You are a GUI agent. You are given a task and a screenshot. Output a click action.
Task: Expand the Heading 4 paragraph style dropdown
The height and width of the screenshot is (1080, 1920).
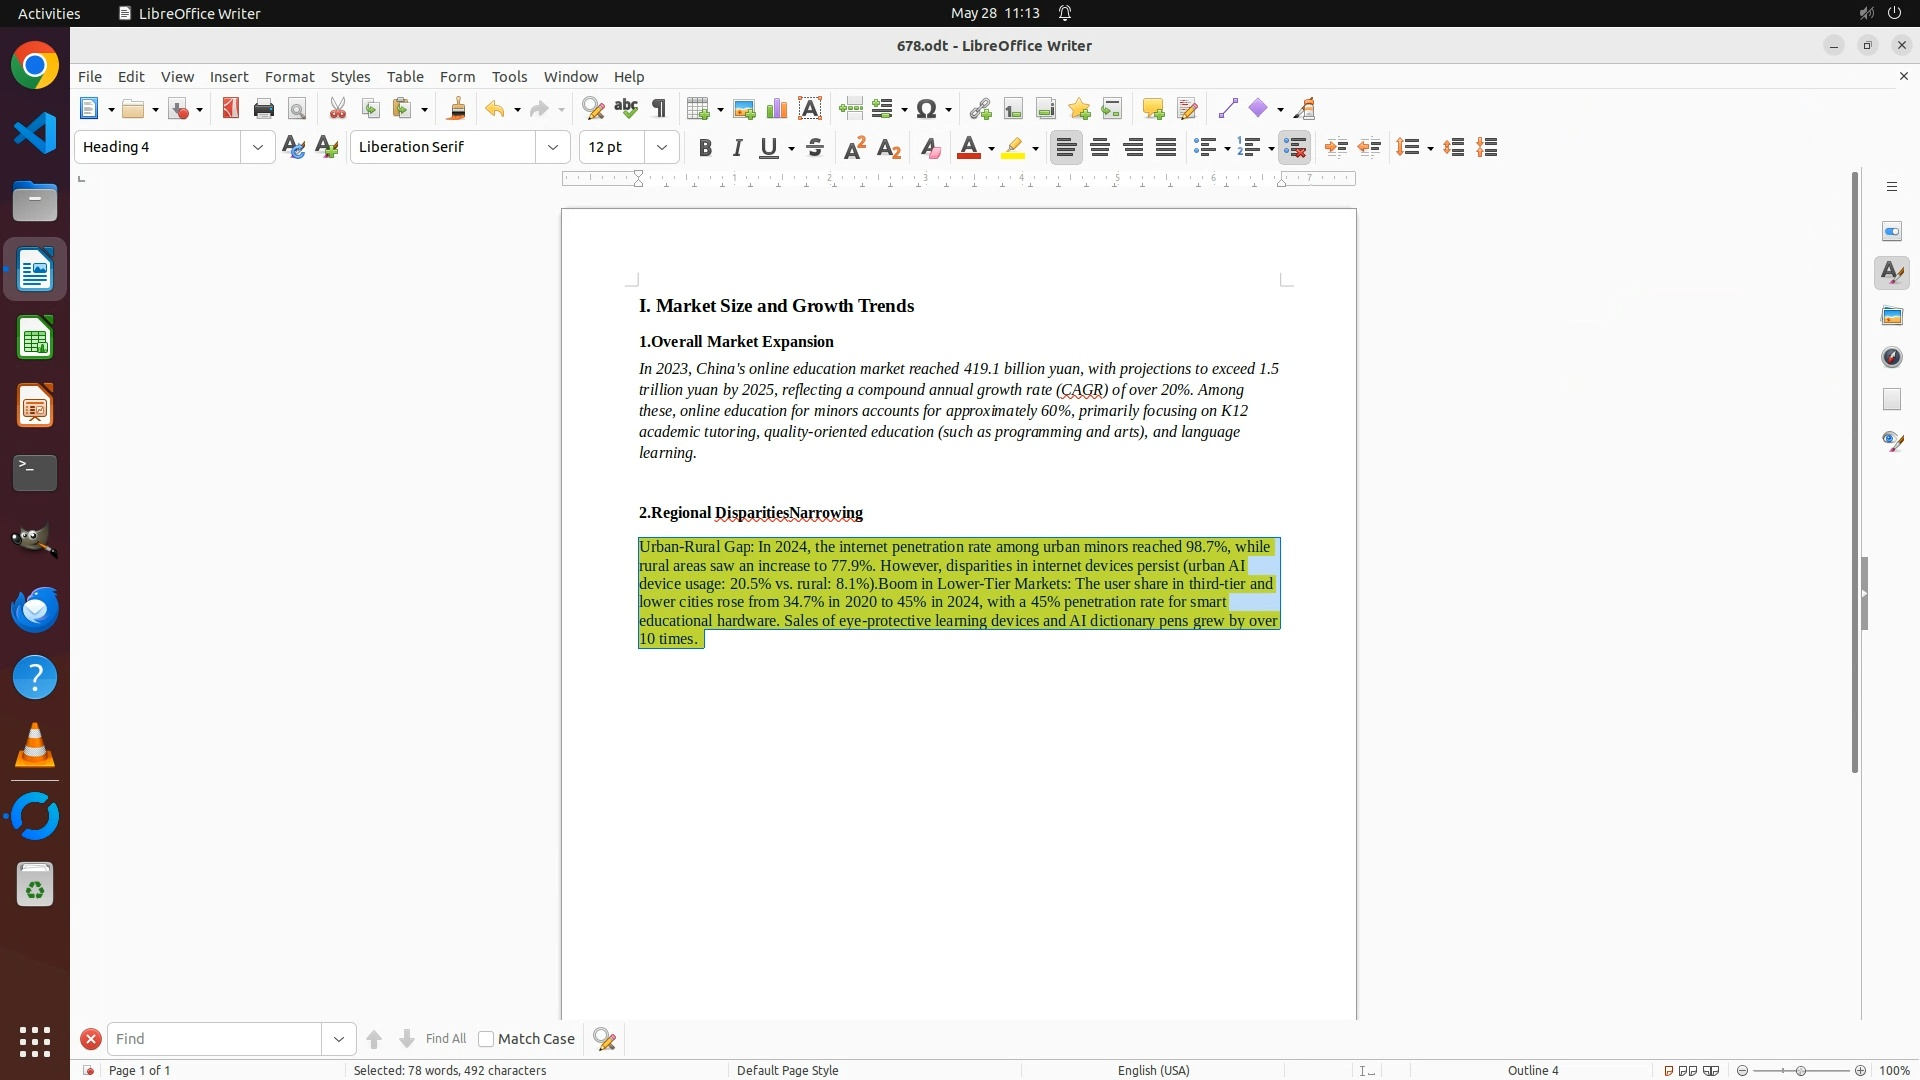[258, 148]
